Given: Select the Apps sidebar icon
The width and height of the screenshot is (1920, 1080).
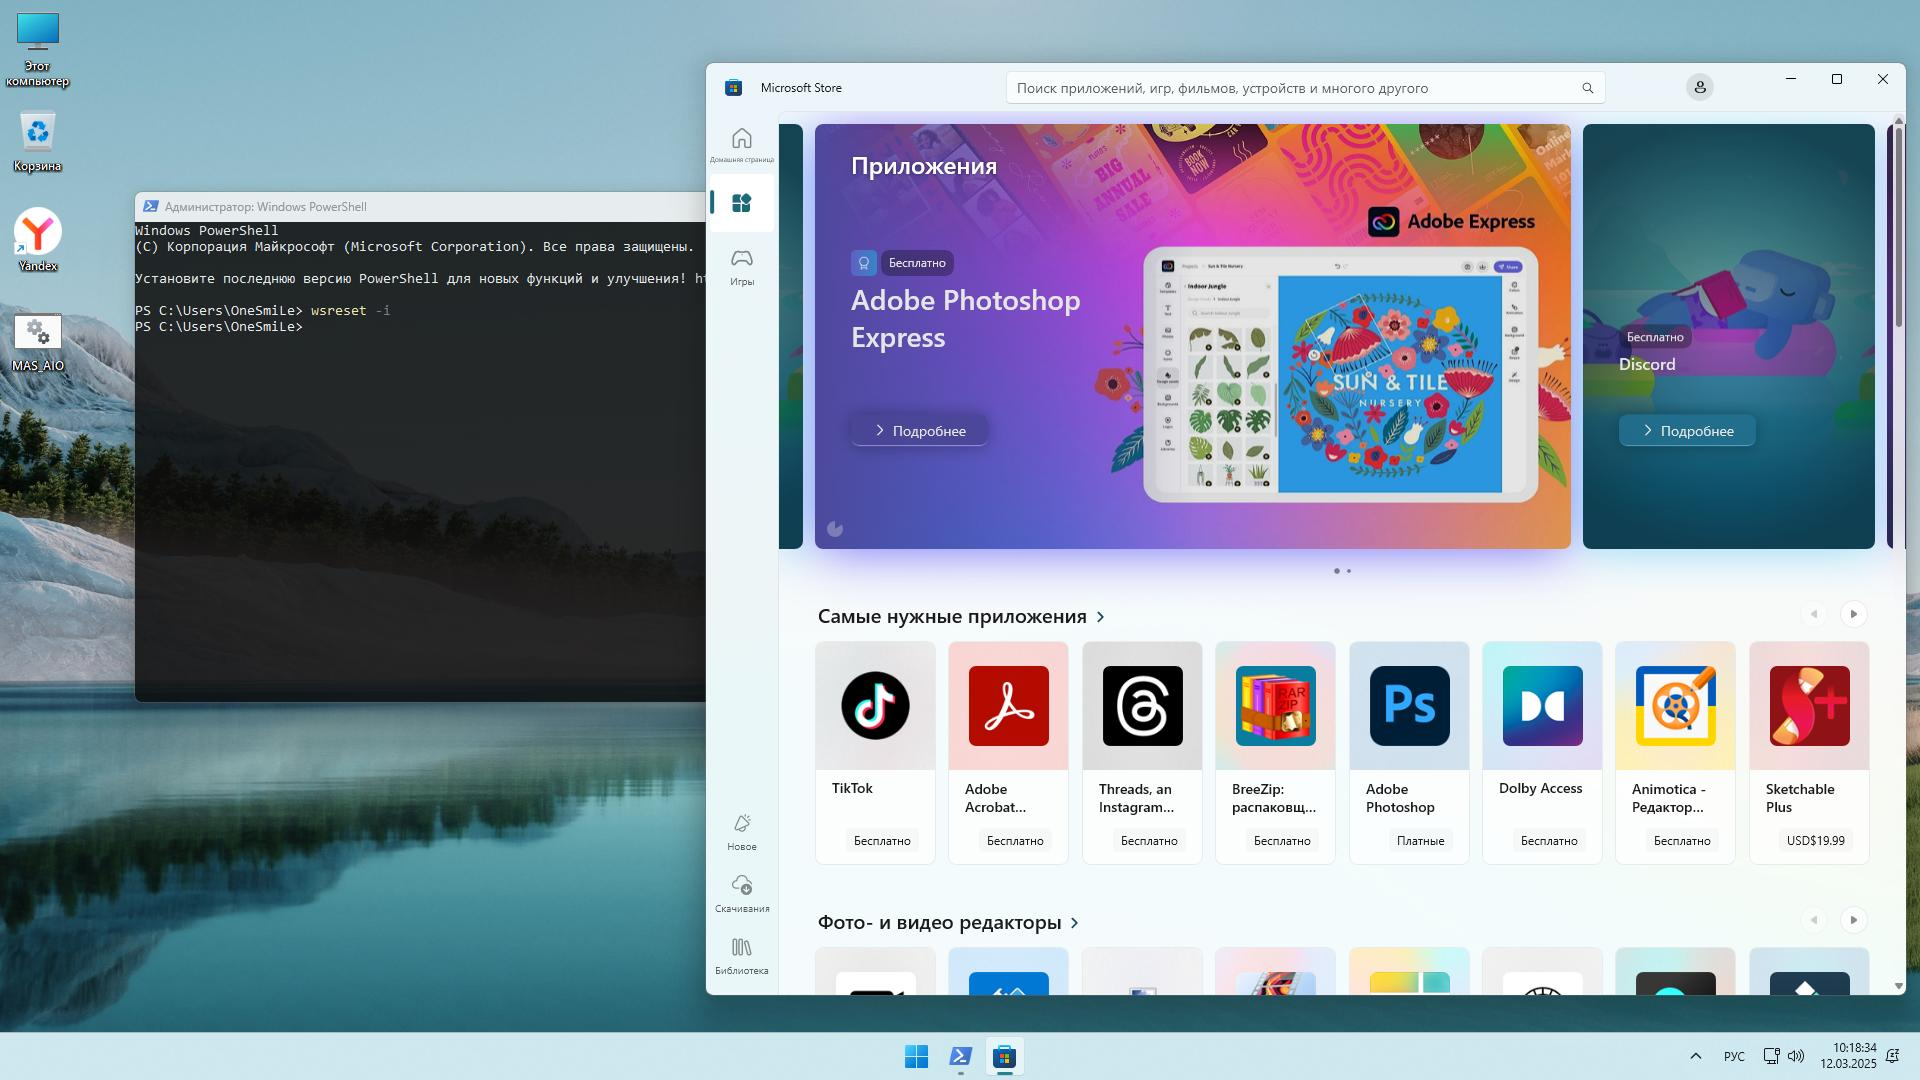Looking at the screenshot, I should tap(741, 203).
